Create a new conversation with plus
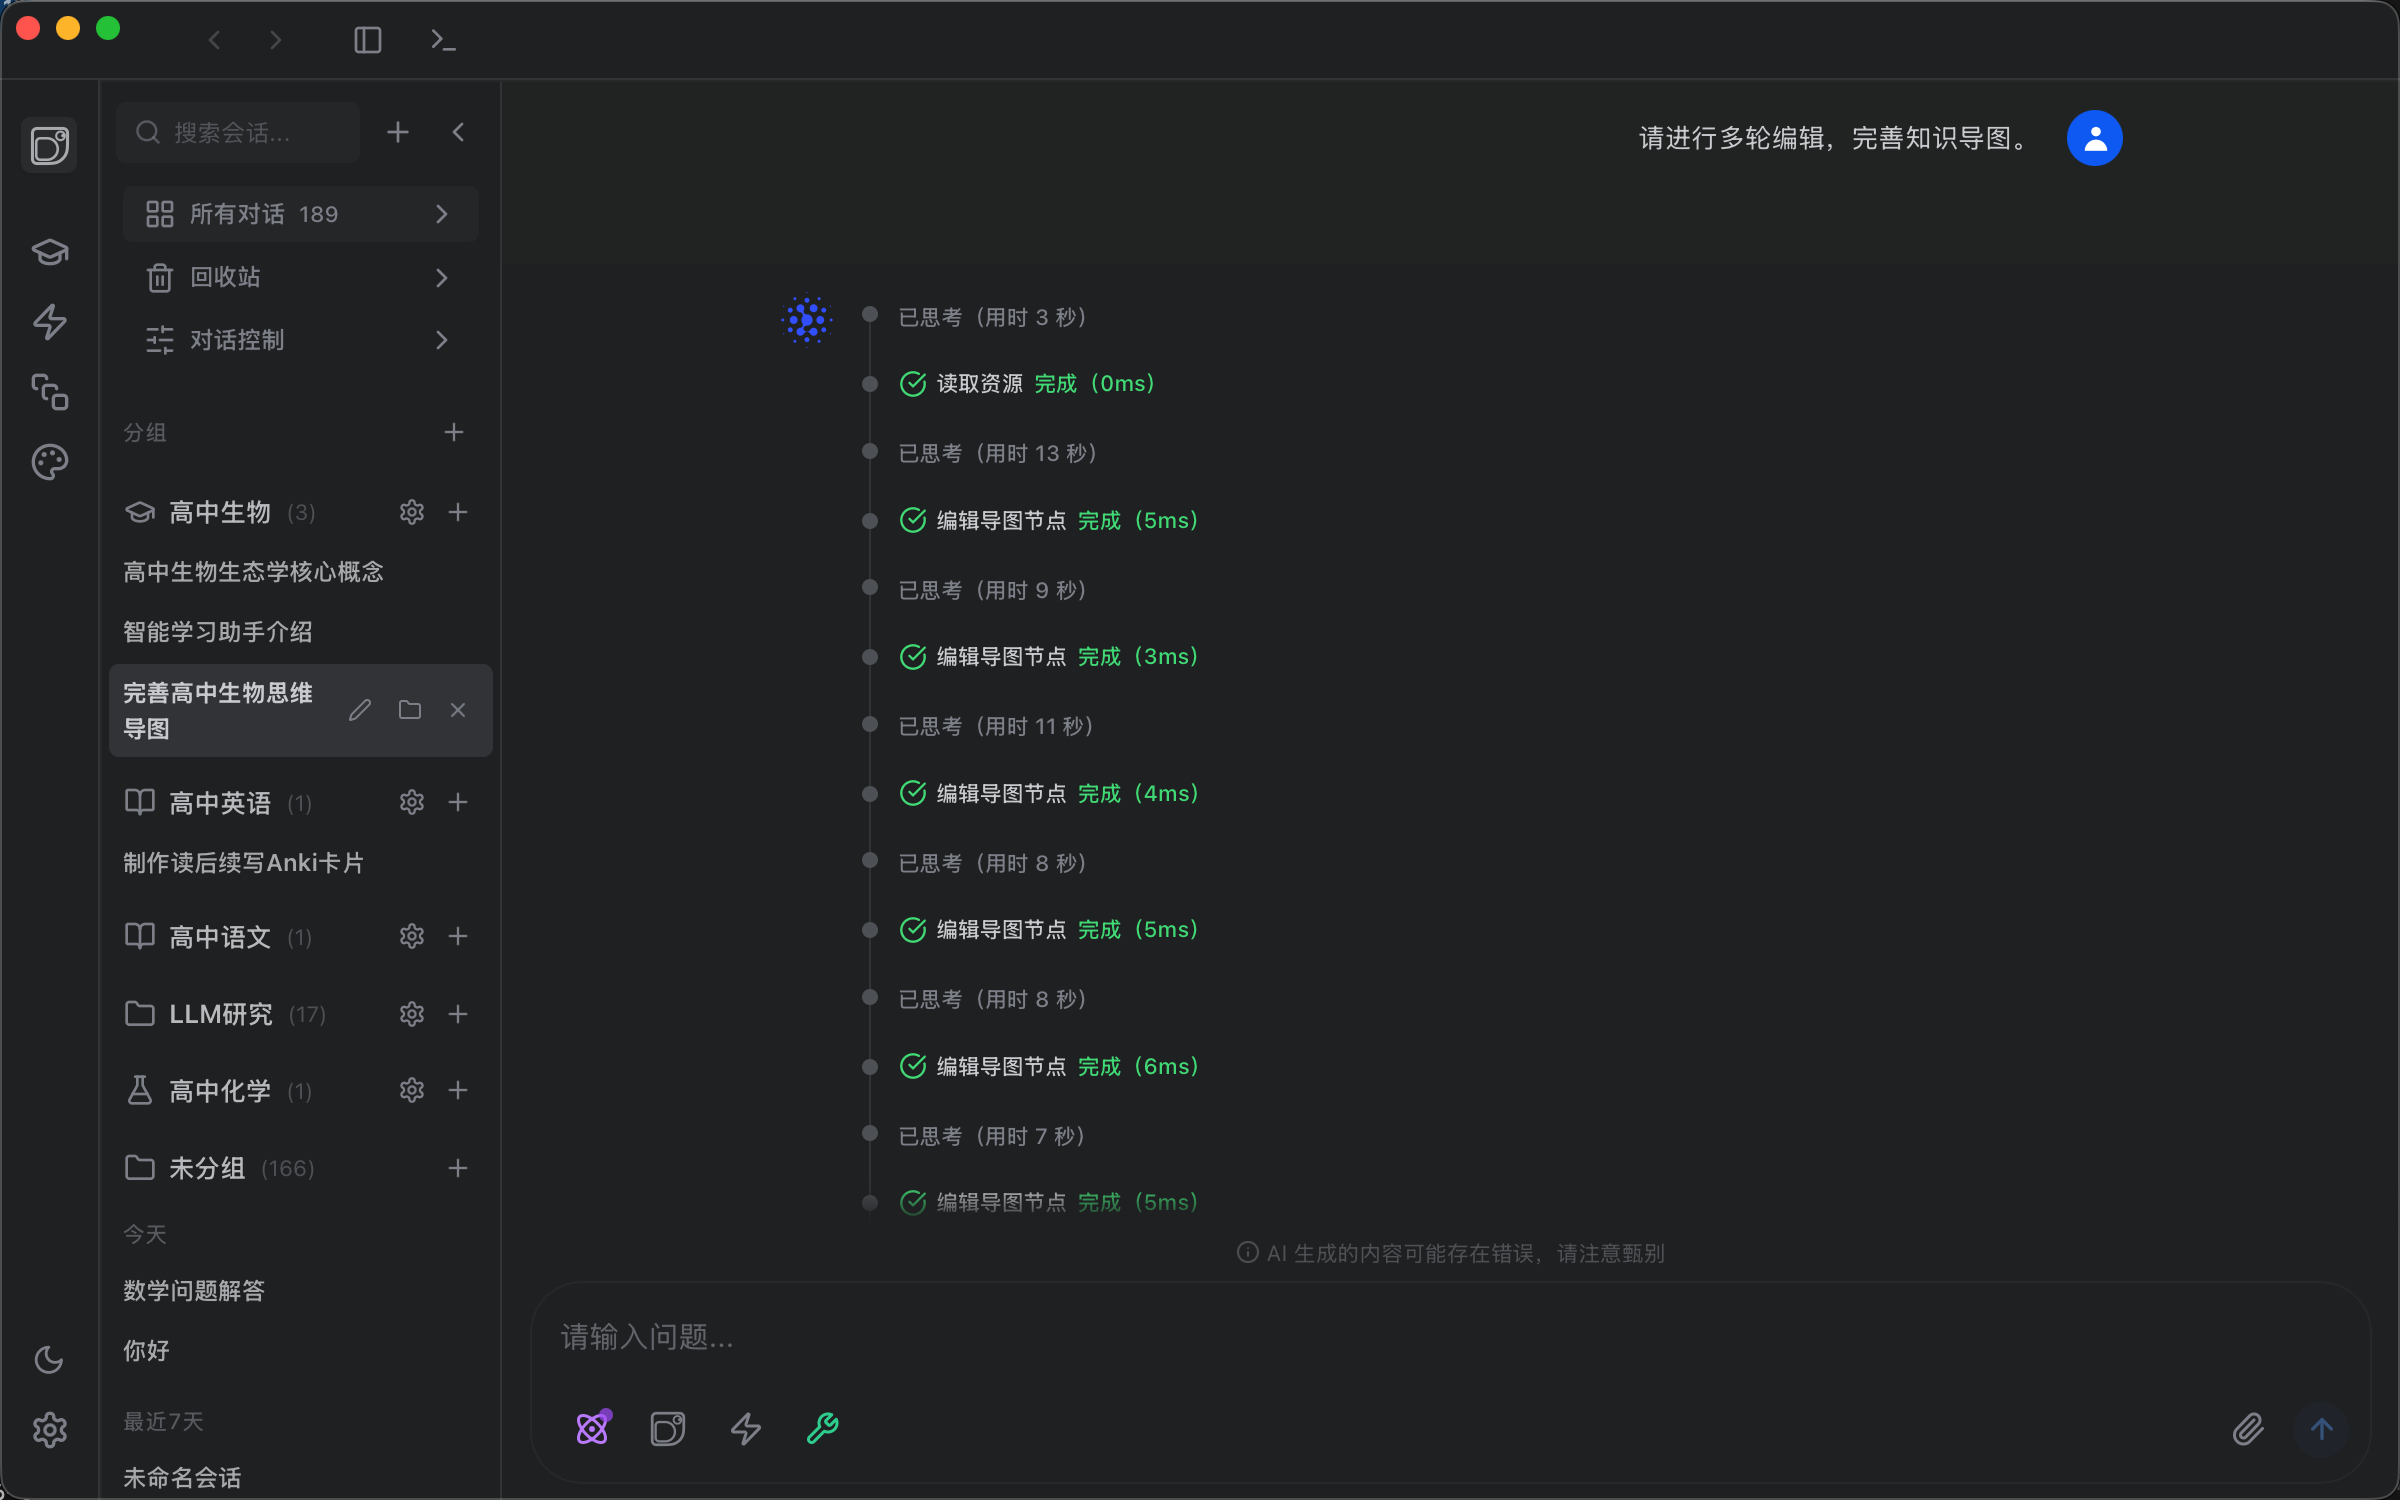Image resolution: width=2400 pixels, height=1500 pixels. point(398,132)
